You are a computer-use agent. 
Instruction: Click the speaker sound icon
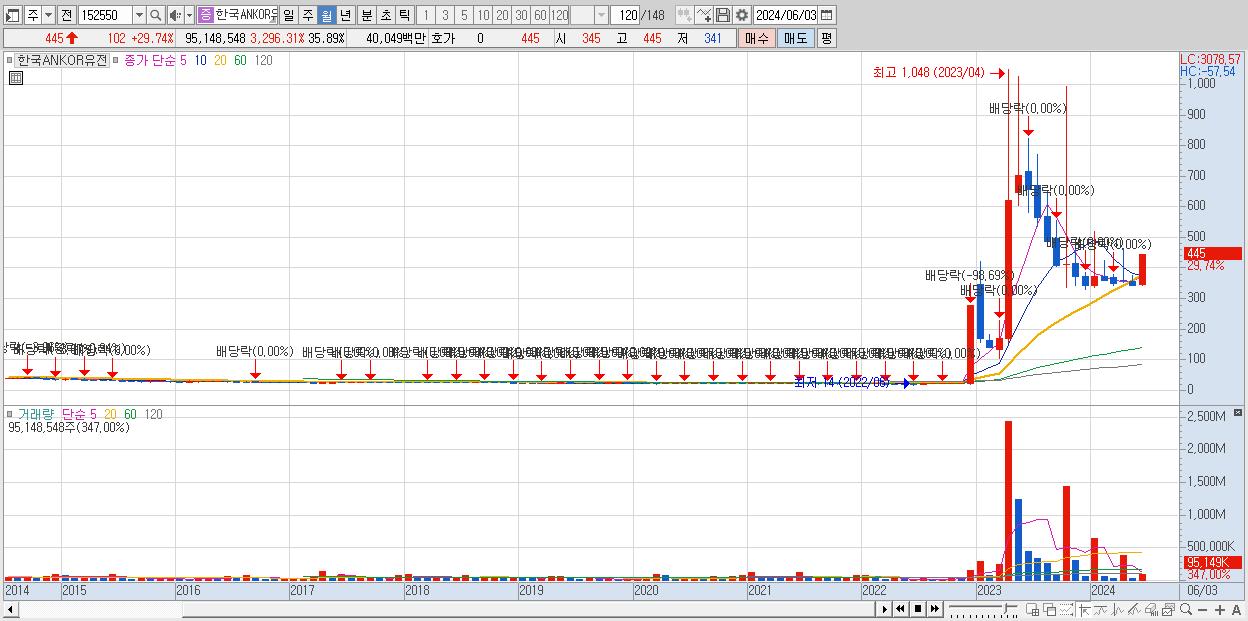(x=175, y=15)
